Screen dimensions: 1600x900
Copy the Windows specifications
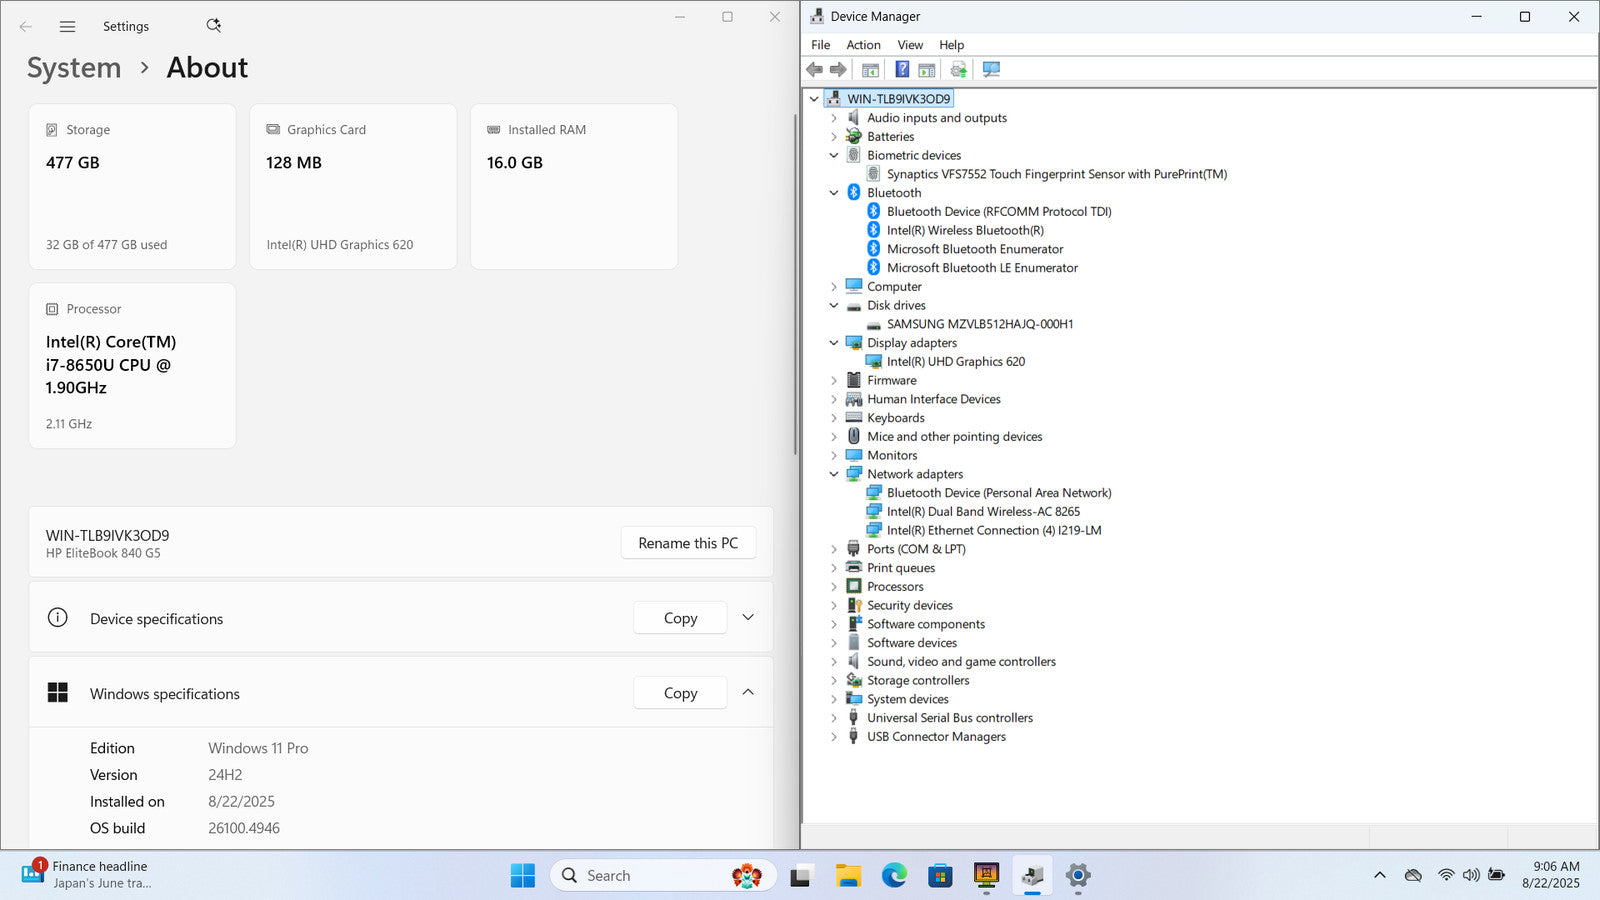pos(680,693)
